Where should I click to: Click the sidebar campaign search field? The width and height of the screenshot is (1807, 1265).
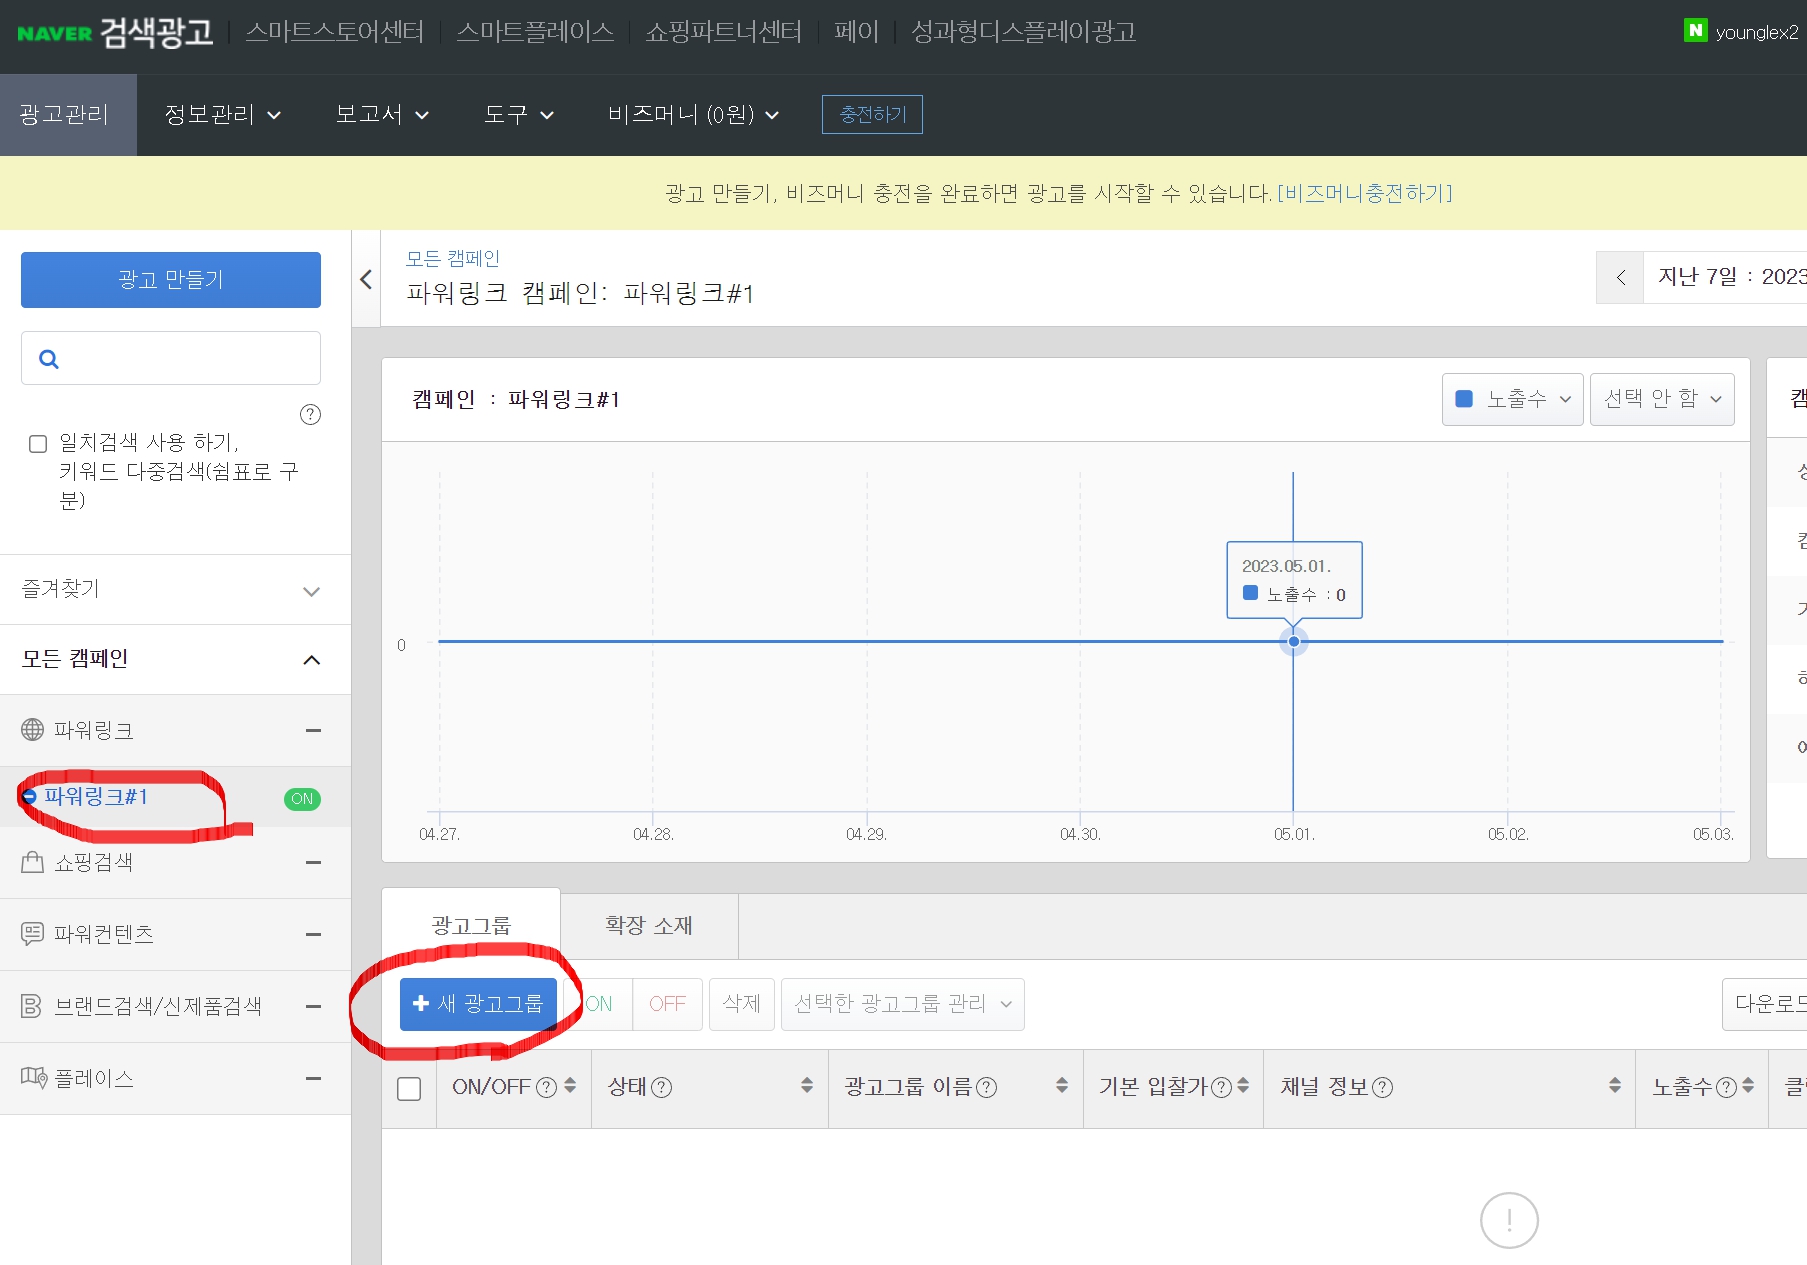pos(171,358)
